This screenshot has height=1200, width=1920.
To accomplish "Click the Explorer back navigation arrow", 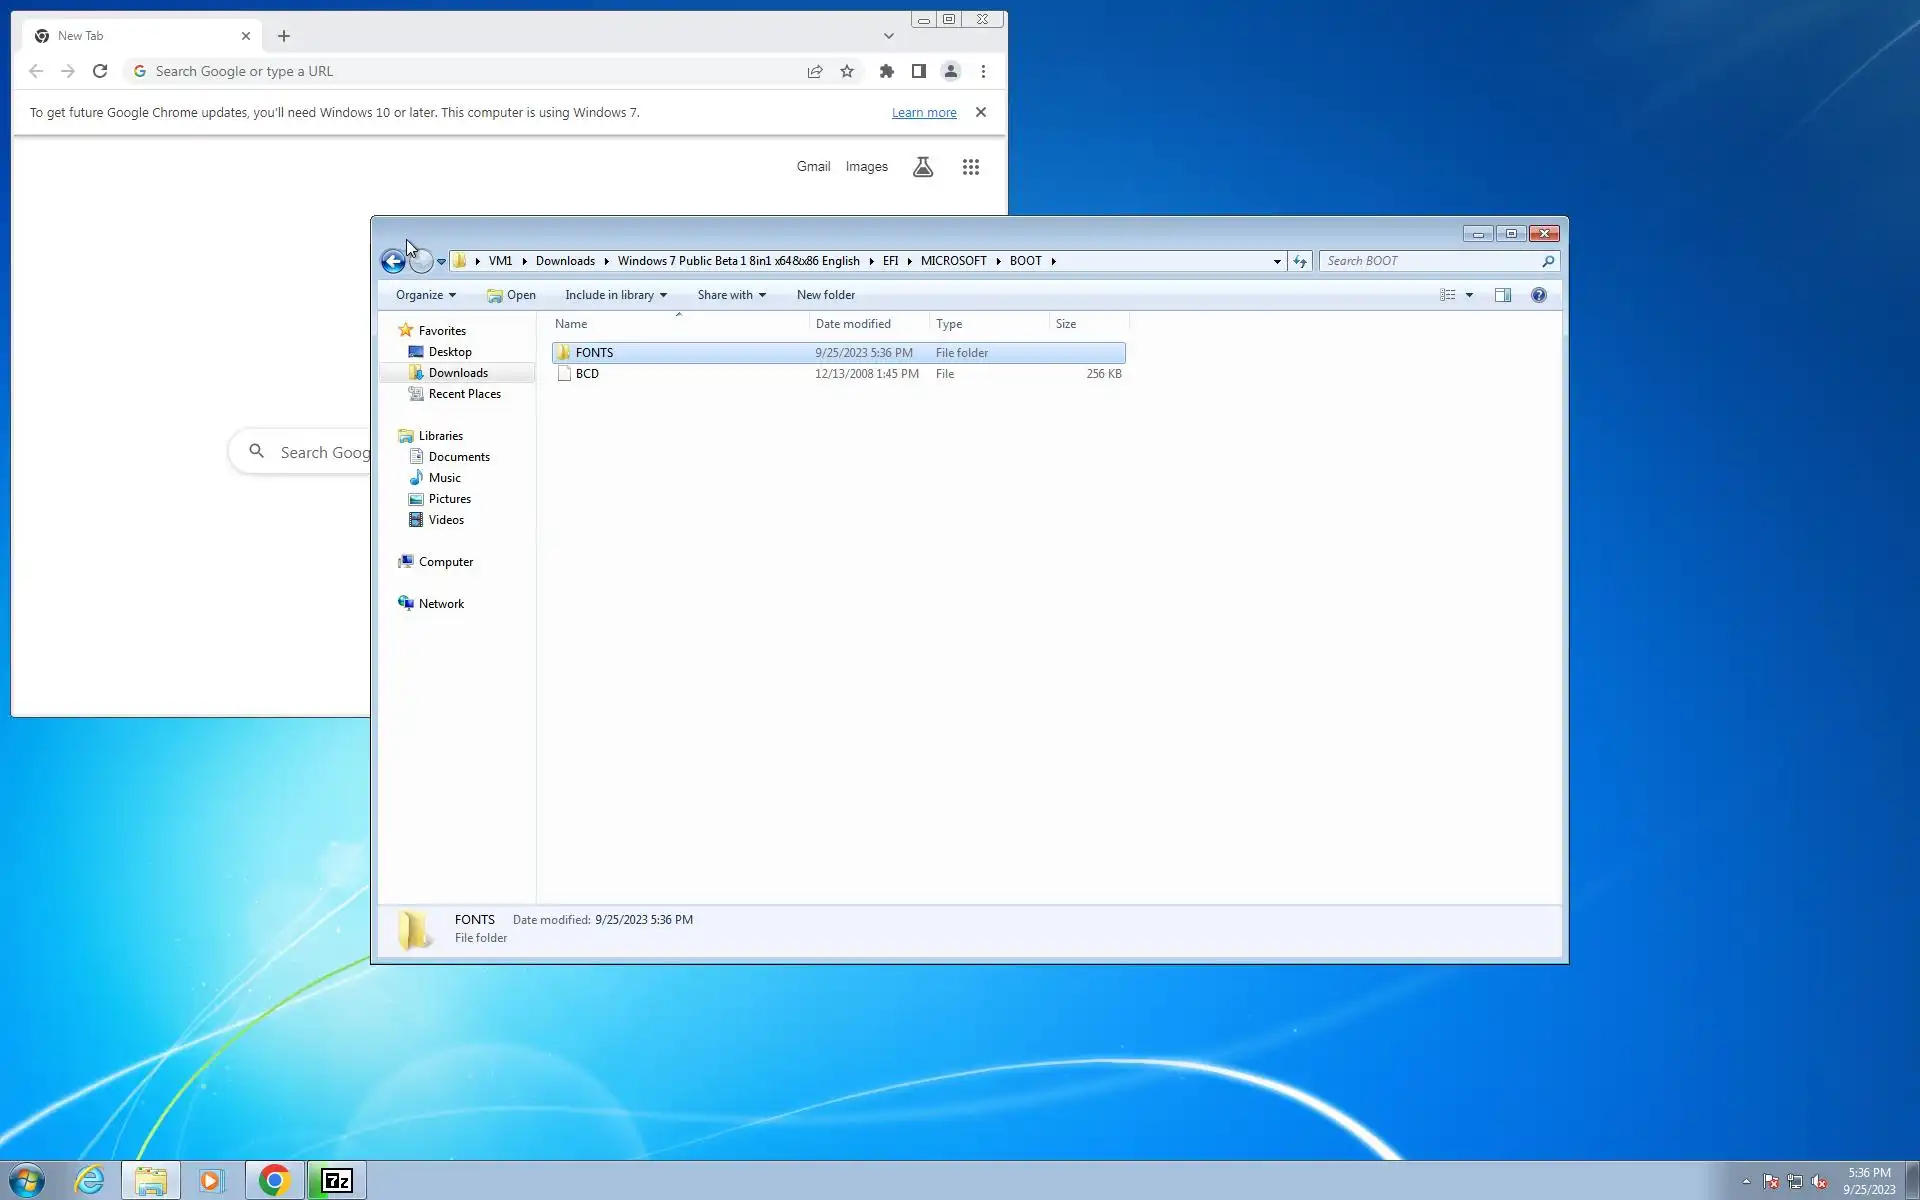I will [x=393, y=261].
